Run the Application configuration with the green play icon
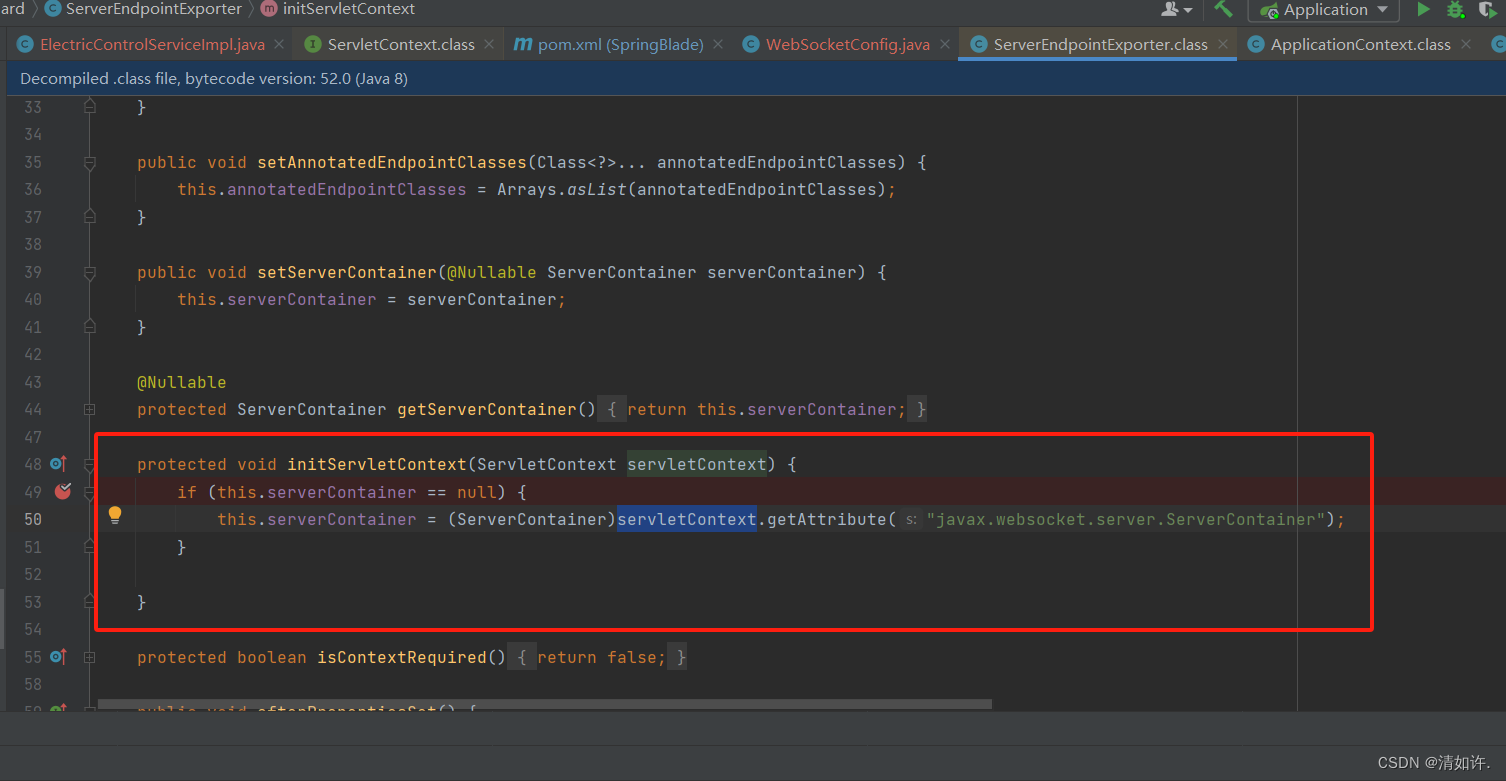 (1423, 10)
